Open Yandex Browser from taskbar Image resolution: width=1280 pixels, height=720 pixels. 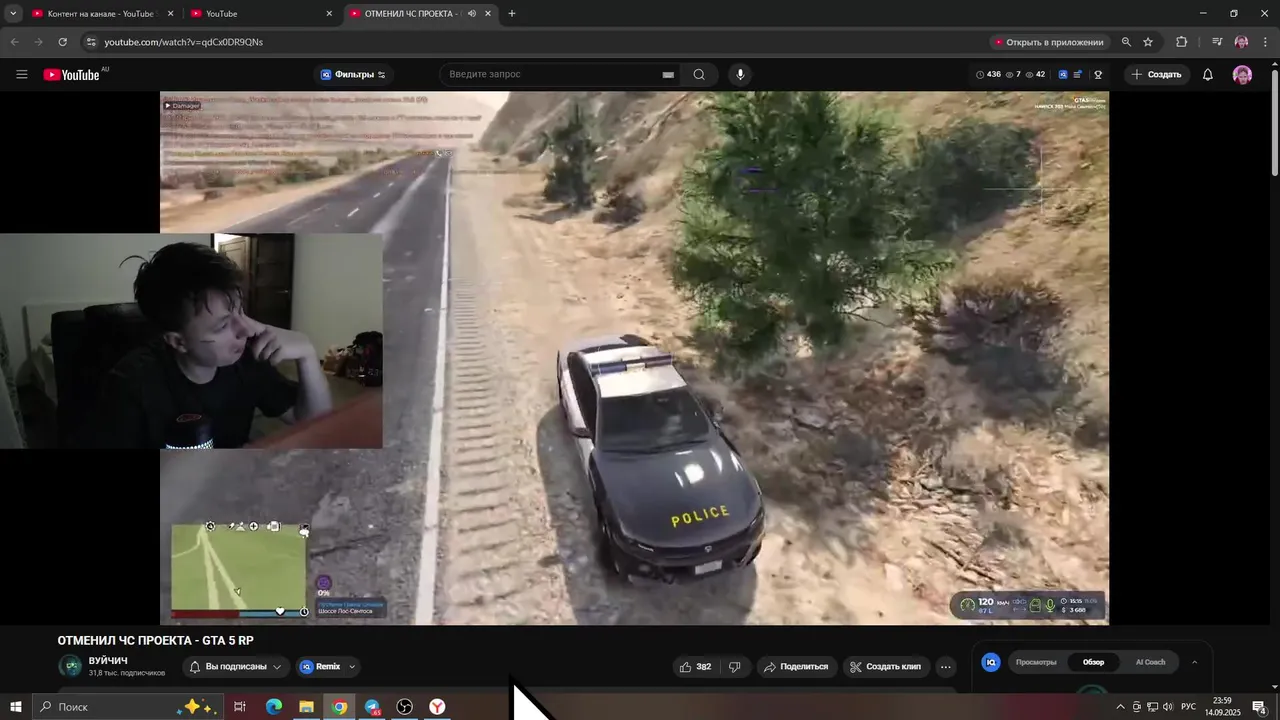[438, 707]
